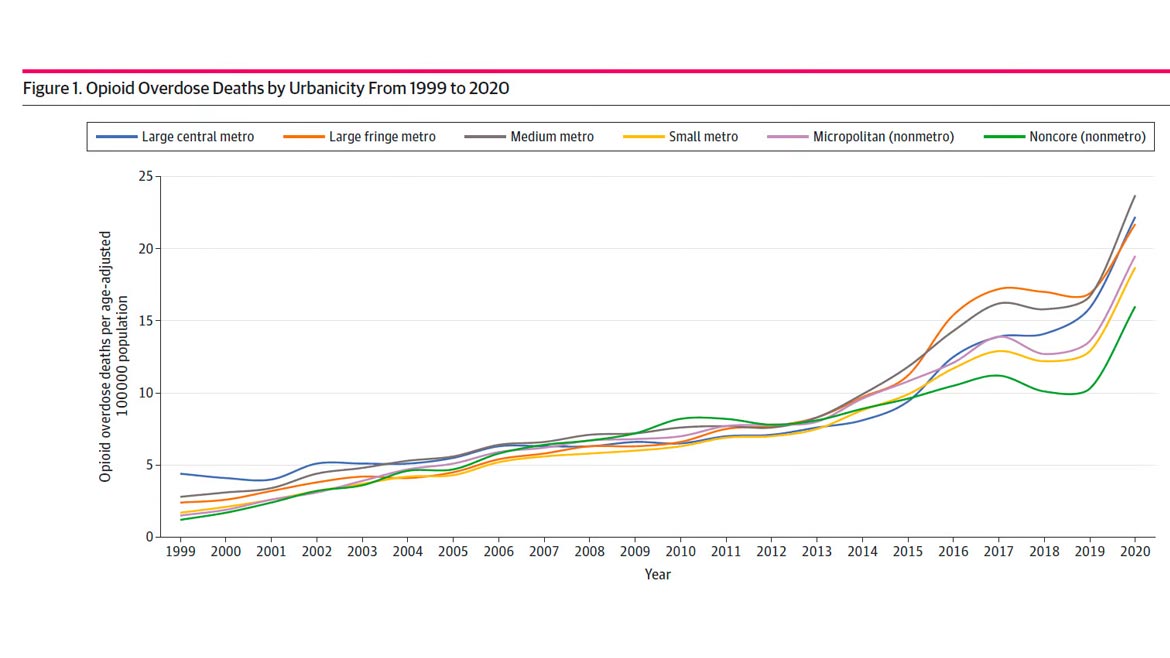Click the pink Micropolitan legend line marker
Image resolution: width=1170 pixels, height=658 pixels.
coord(788,137)
